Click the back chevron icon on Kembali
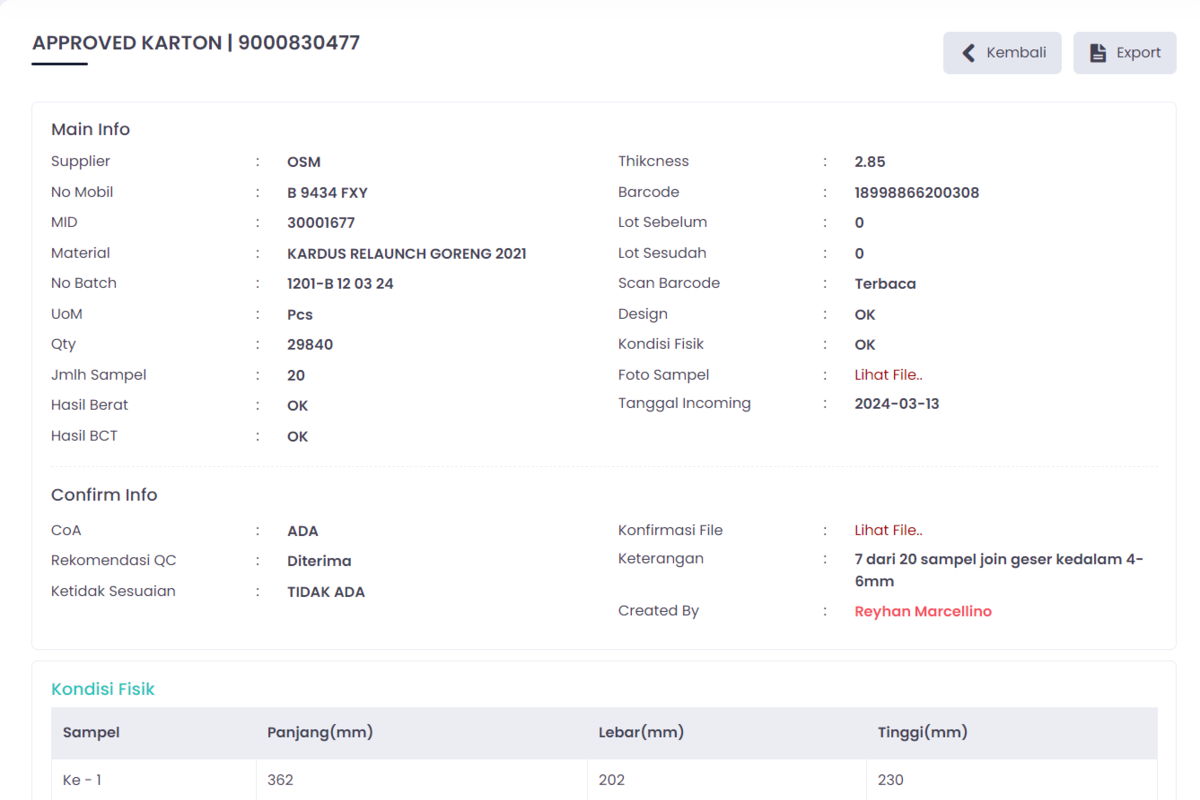Viewport: 1200px width, 800px height. (968, 53)
